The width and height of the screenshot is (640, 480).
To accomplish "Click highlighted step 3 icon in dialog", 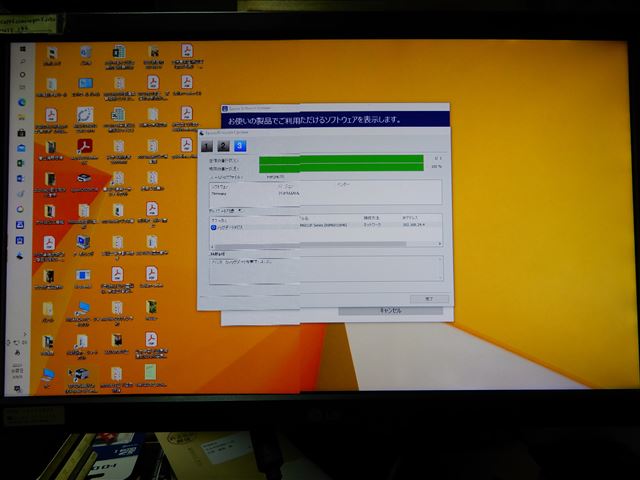I will coord(240,146).
